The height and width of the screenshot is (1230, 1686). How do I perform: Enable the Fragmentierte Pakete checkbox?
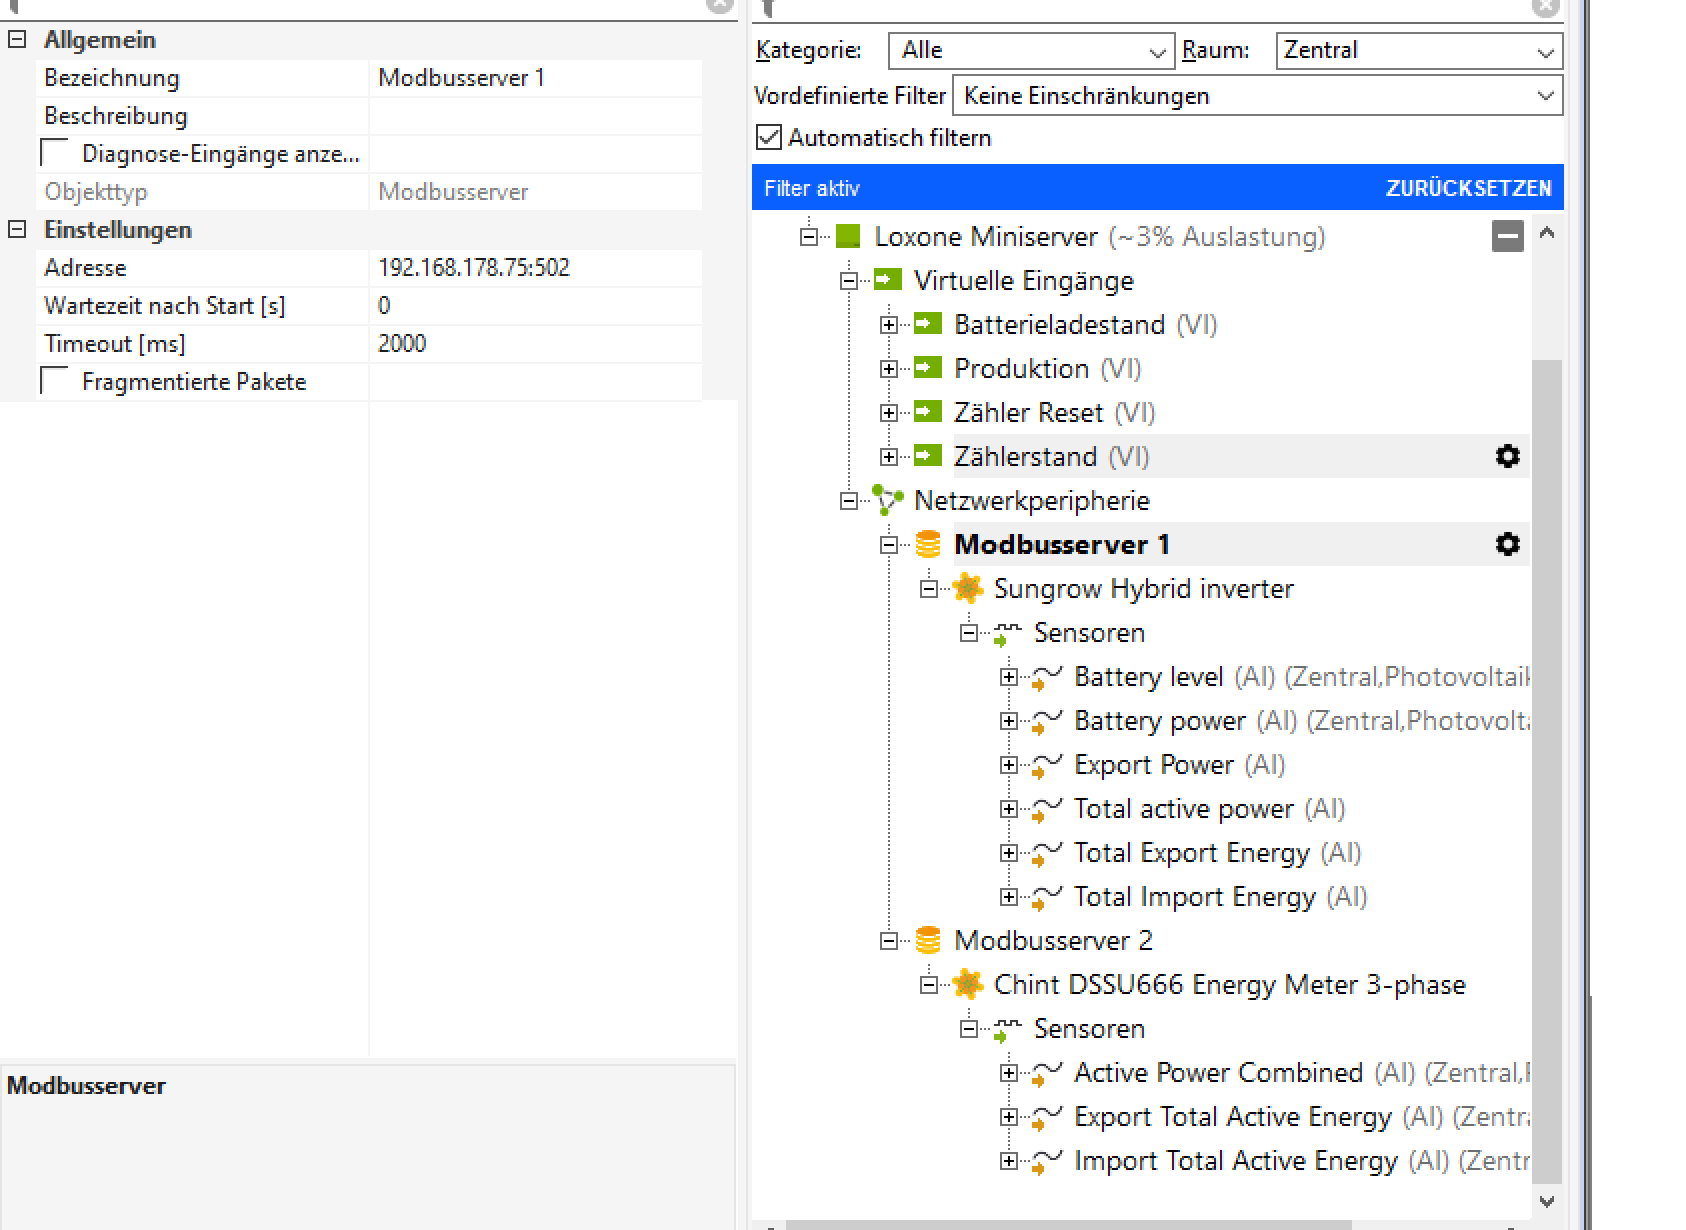[x=55, y=381]
